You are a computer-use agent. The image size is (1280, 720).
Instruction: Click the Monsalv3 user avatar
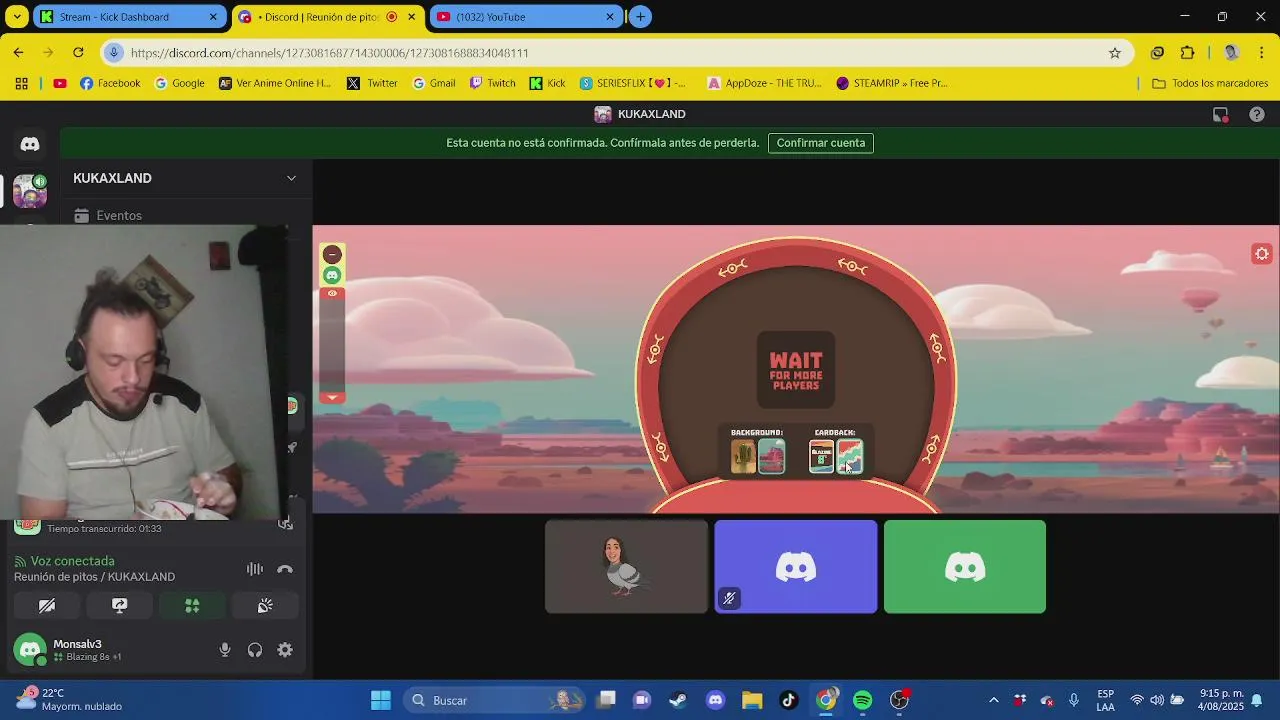click(x=30, y=650)
